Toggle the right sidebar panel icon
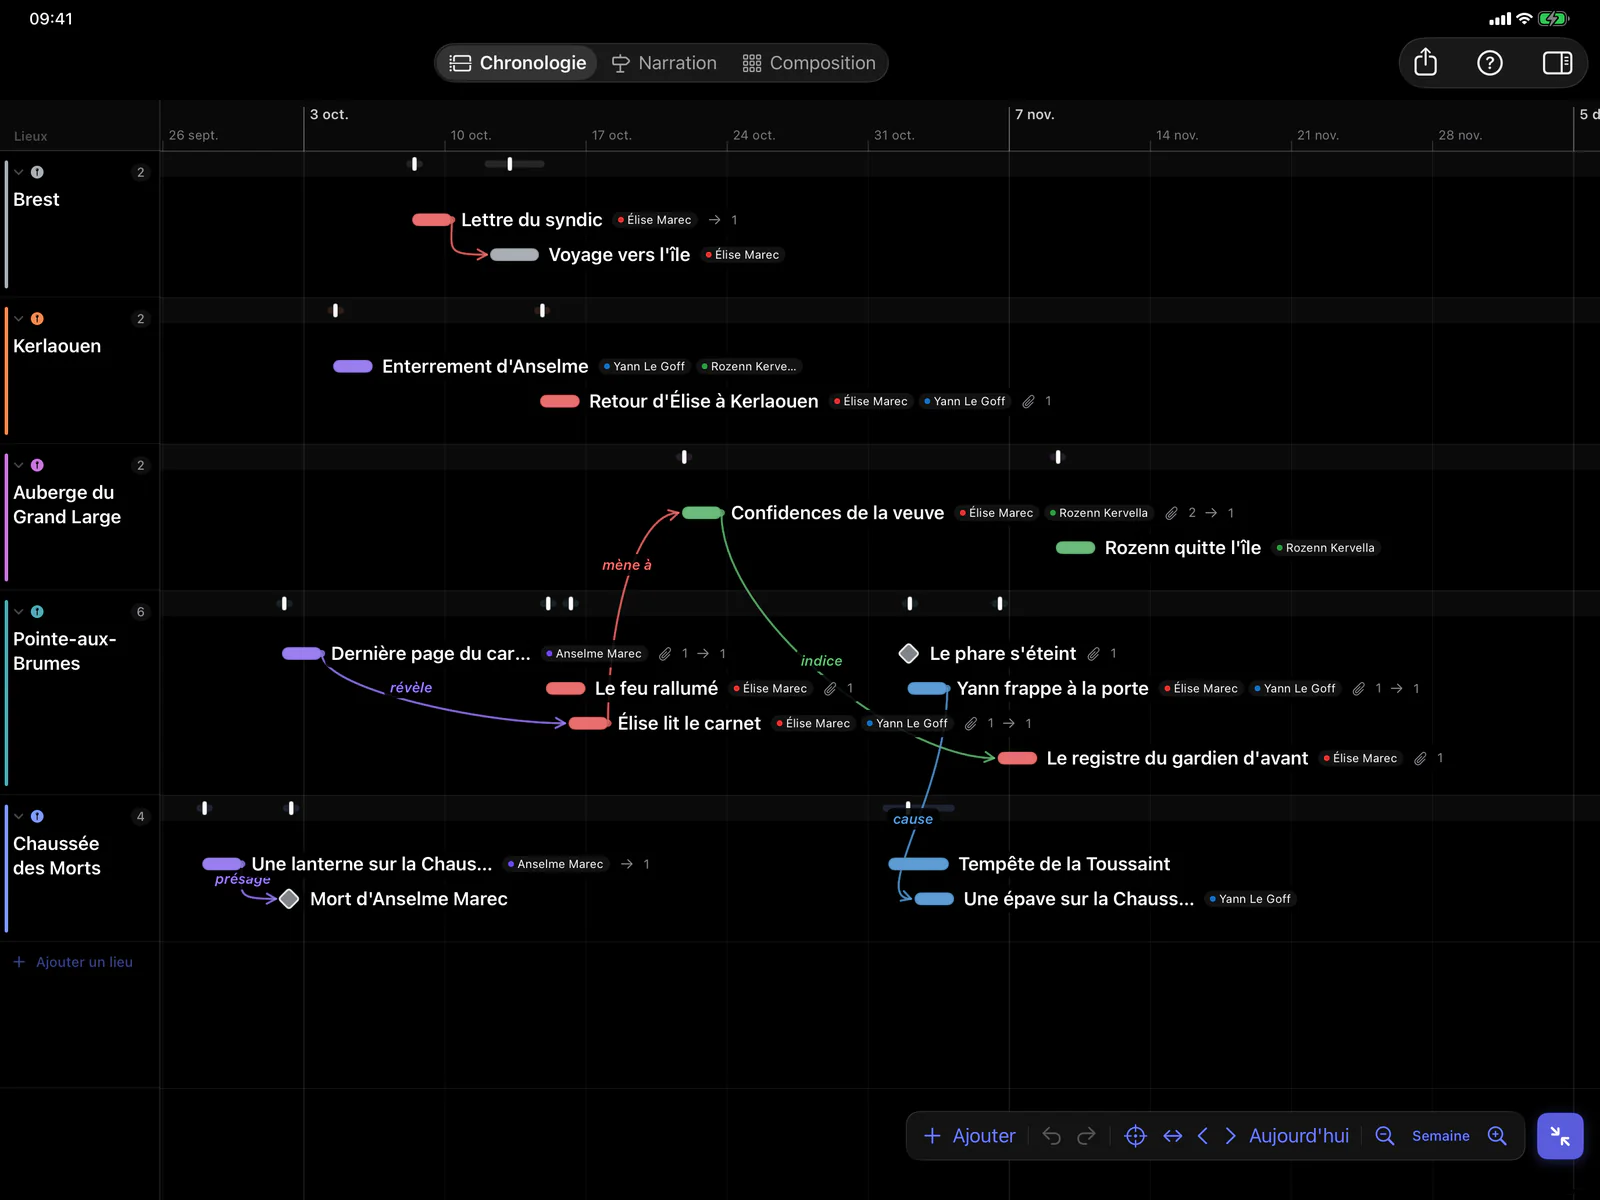This screenshot has width=1600, height=1200. coord(1557,63)
